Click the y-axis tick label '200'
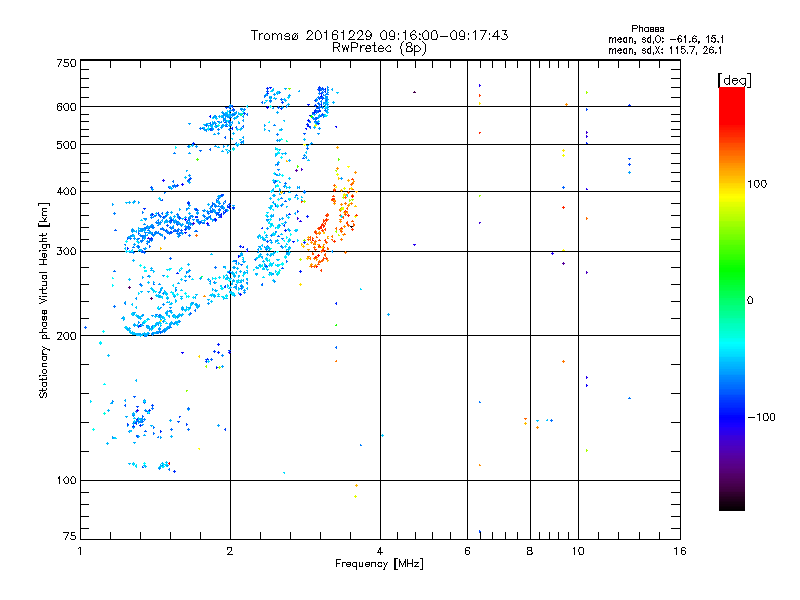Viewport: 800px width, 600px height. click(x=67, y=336)
